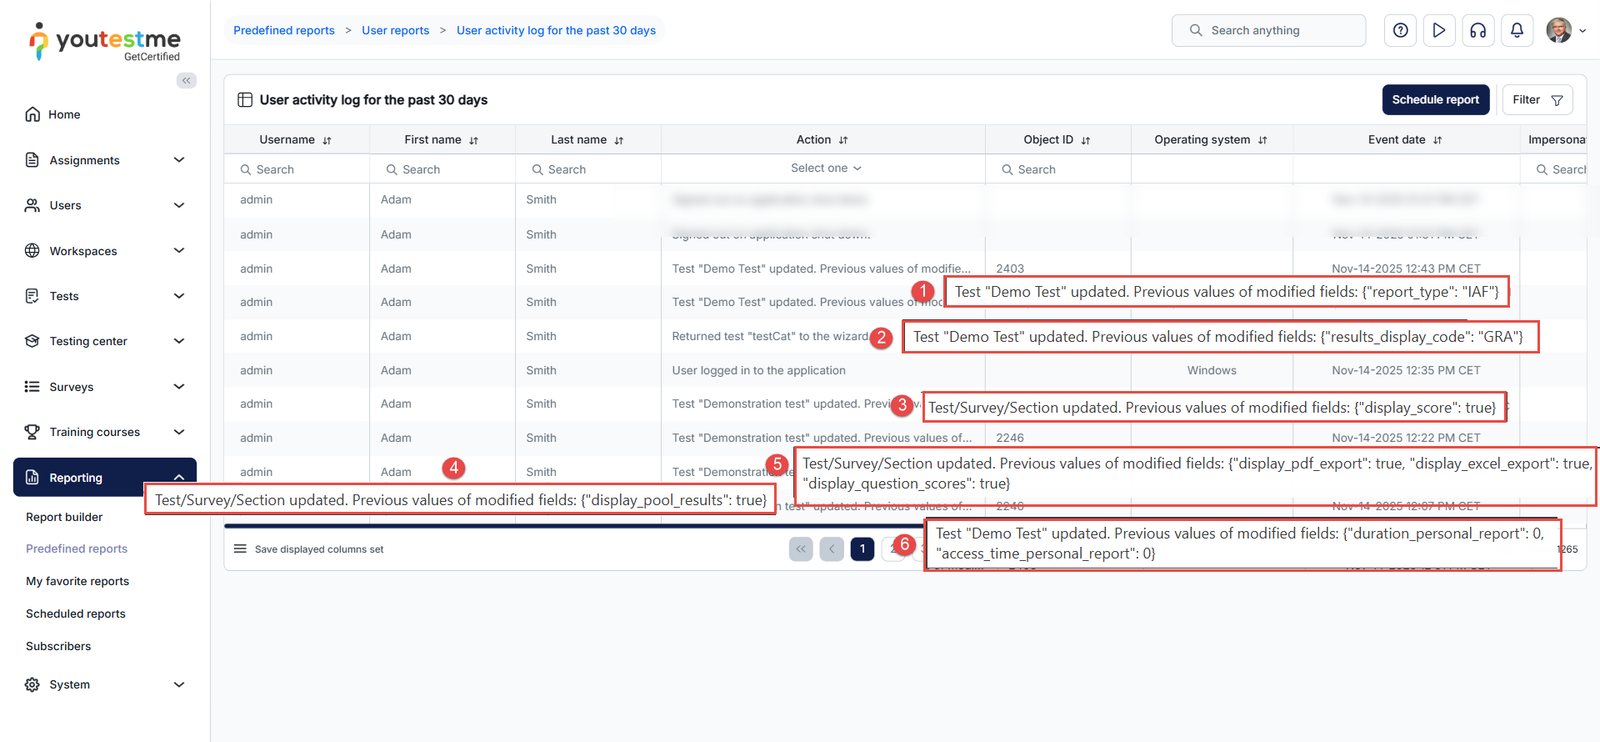Open the Action 'Select one' dropdown

coord(825,169)
